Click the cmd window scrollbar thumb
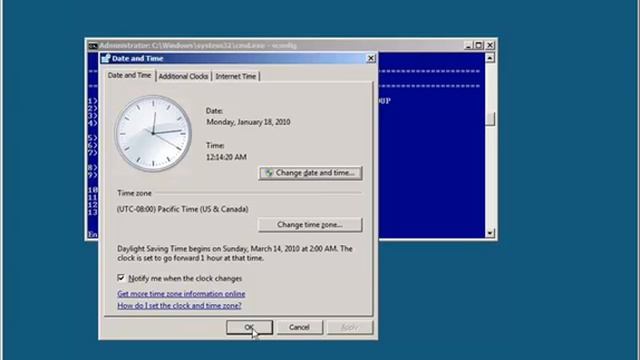The height and width of the screenshot is (360, 640). pos(490,119)
